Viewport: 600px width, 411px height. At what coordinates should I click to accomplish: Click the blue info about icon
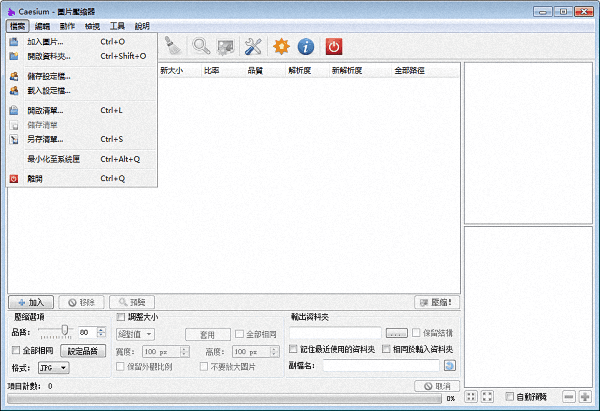(306, 46)
